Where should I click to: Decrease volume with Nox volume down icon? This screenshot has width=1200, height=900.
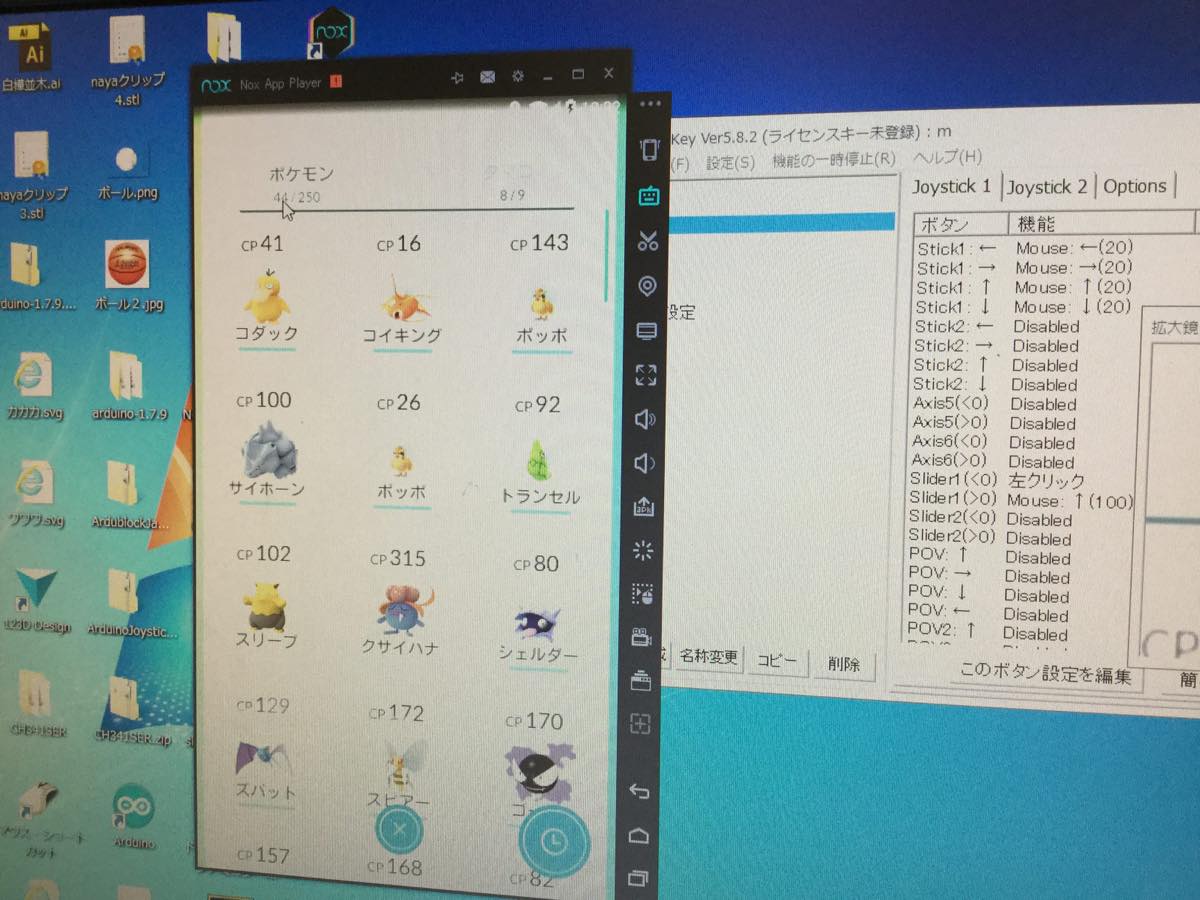click(x=645, y=463)
